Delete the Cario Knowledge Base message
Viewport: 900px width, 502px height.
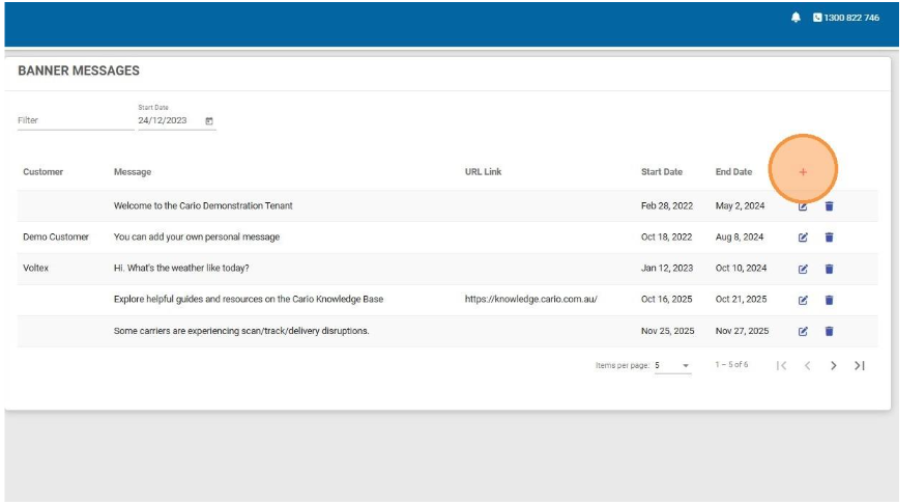(829, 299)
